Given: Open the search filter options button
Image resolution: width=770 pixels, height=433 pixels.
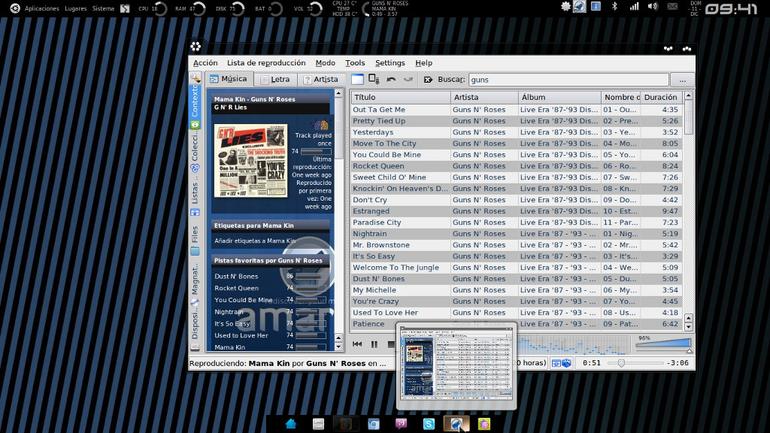Looking at the screenshot, I should pyautogui.click(x=683, y=80).
